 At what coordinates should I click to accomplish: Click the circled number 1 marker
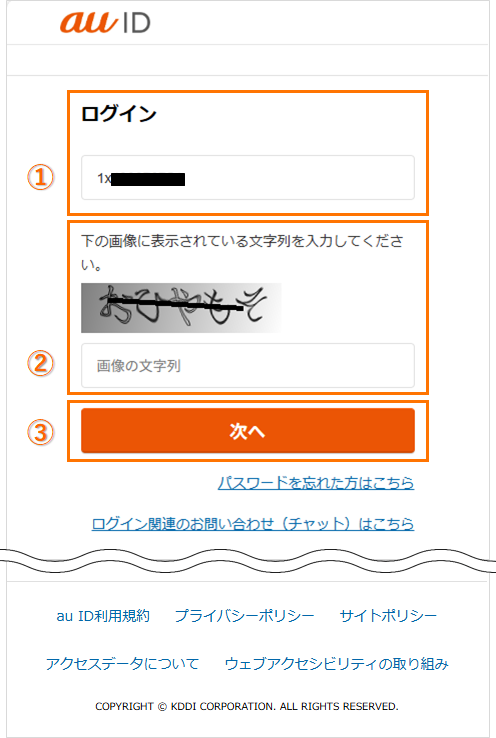[x=40, y=177]
